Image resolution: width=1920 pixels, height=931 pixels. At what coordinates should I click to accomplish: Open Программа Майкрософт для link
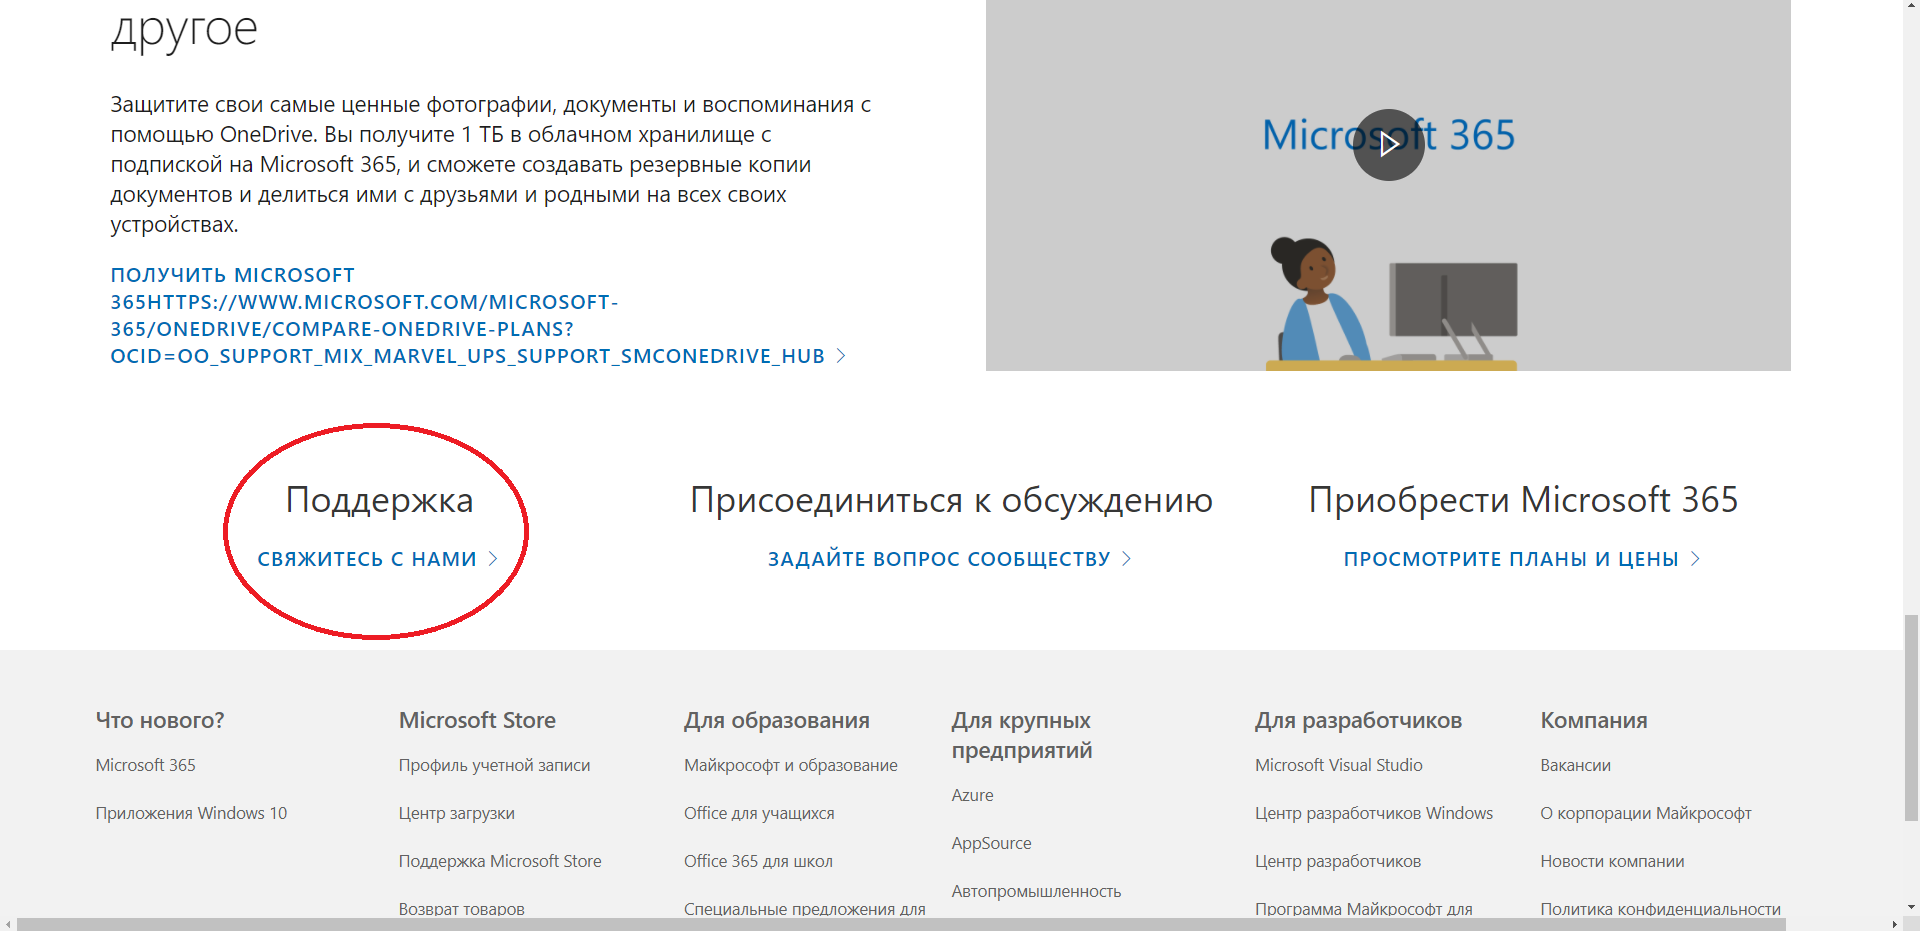1364,908
